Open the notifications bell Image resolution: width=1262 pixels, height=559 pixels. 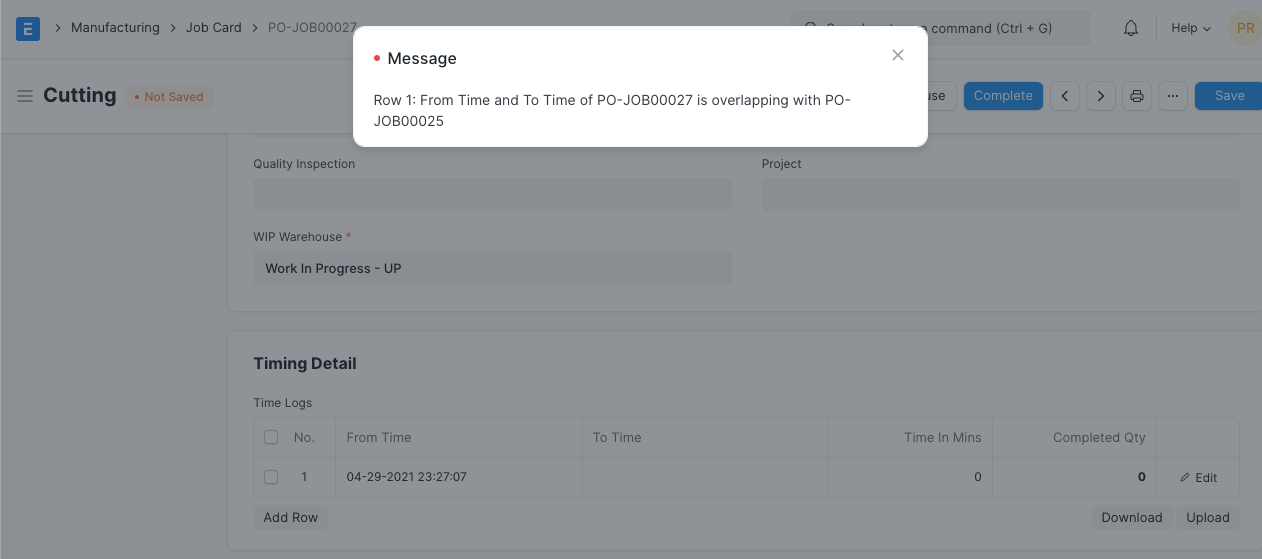(1131, 28)
